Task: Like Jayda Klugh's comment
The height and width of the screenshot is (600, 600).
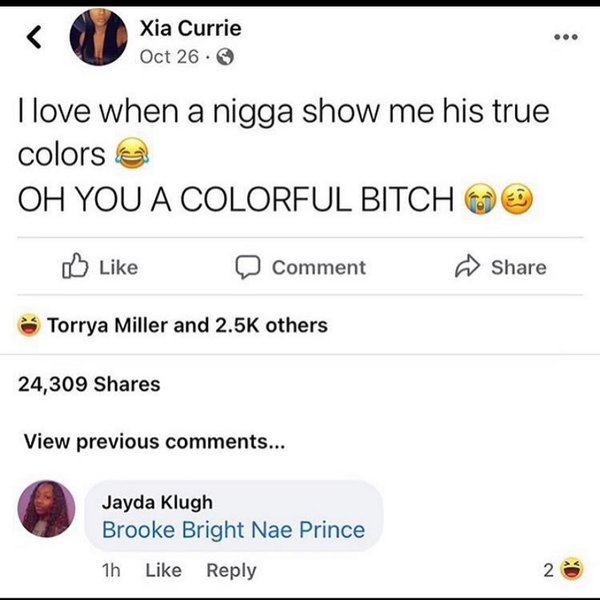Action: tap(163, 570)
